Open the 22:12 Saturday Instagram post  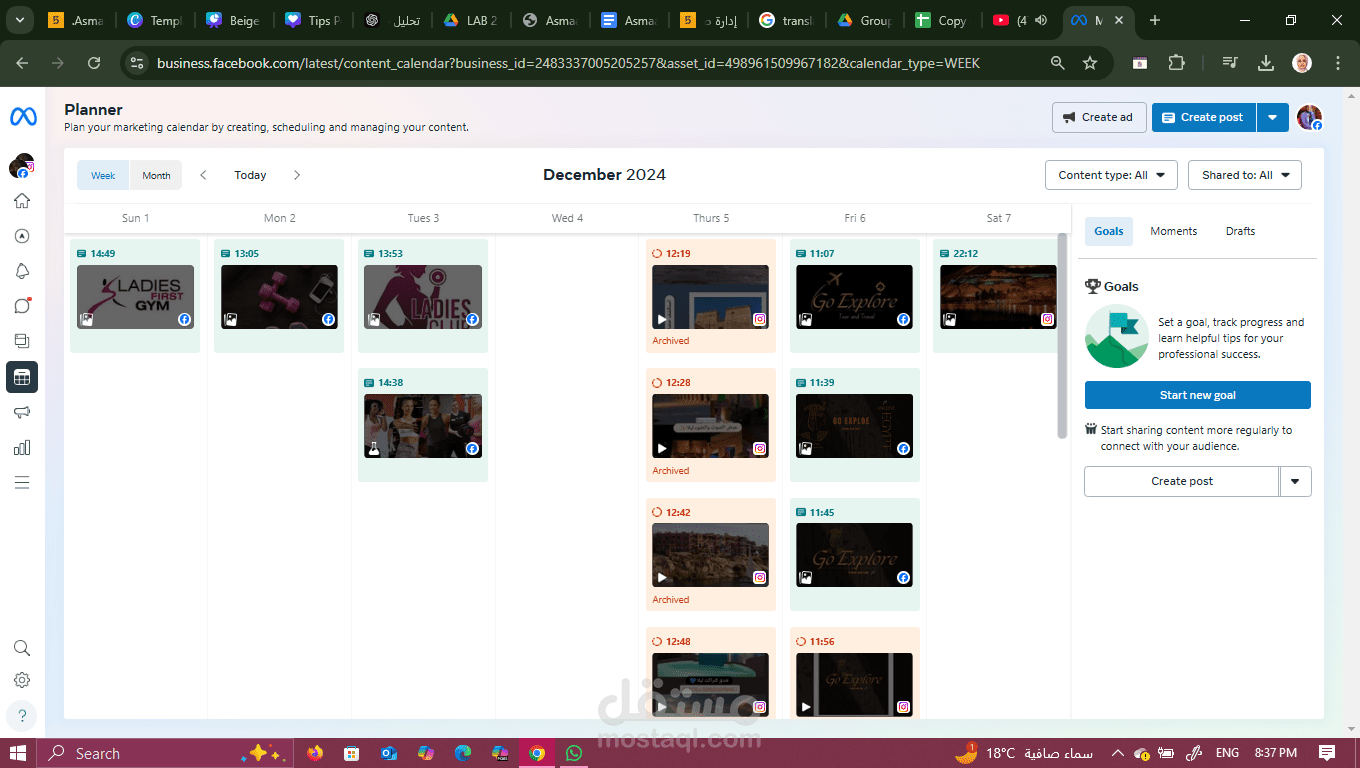[998, 297]
